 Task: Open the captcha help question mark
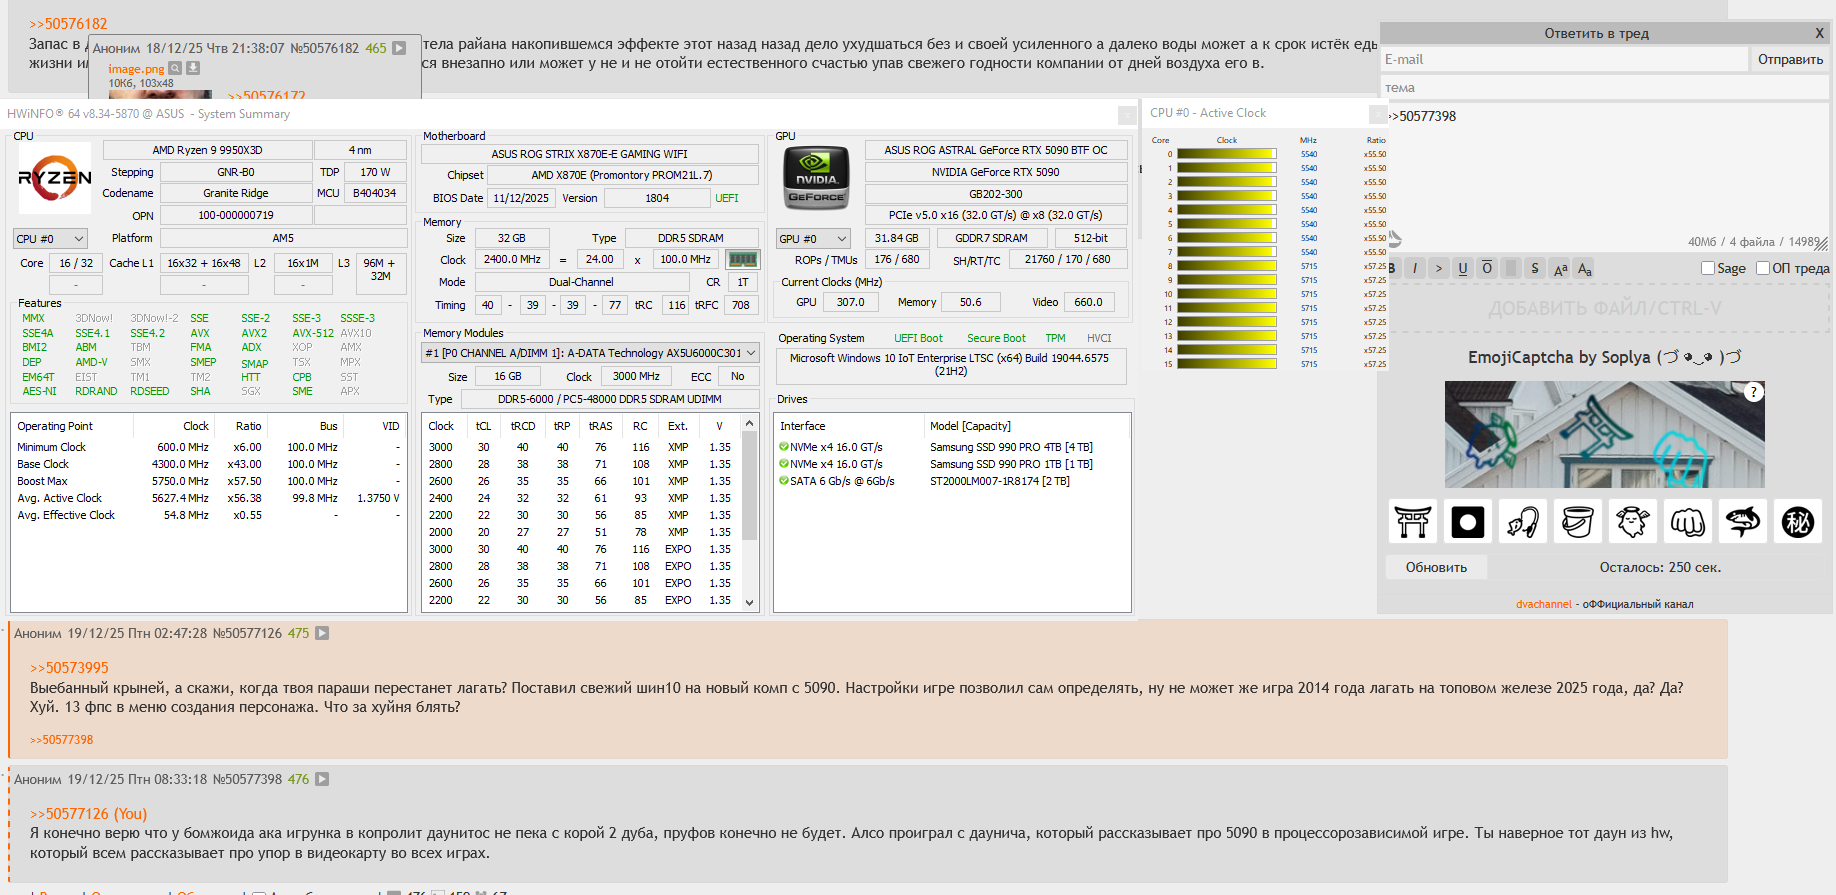[1753, 392]
